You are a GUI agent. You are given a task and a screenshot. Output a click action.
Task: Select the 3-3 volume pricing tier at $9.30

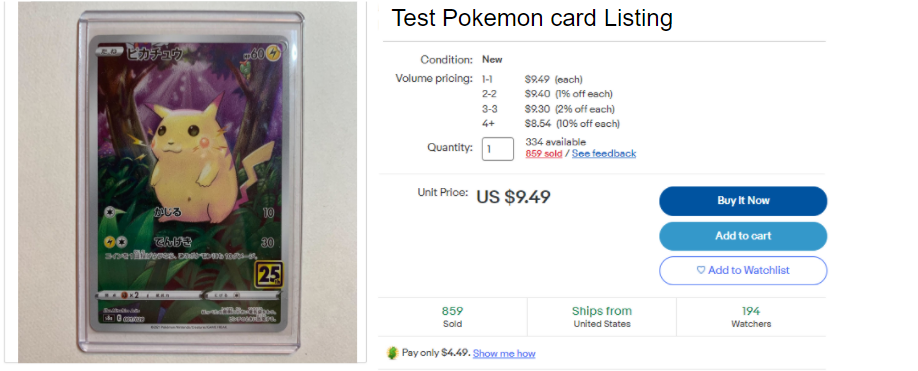point(548,109)
